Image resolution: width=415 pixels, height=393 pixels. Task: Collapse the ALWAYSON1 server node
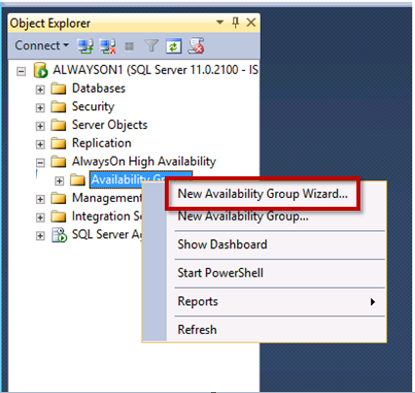pyautogui.click(x=21, y=71)
